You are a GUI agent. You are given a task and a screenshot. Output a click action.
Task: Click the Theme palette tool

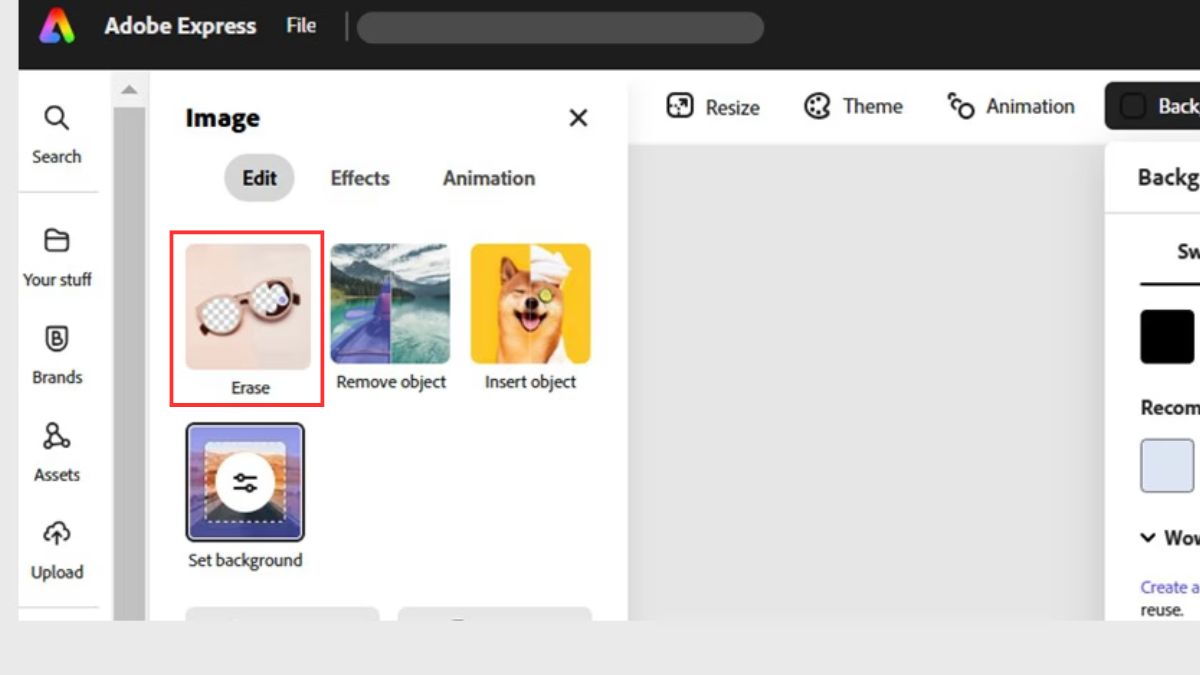click(853, 106)
